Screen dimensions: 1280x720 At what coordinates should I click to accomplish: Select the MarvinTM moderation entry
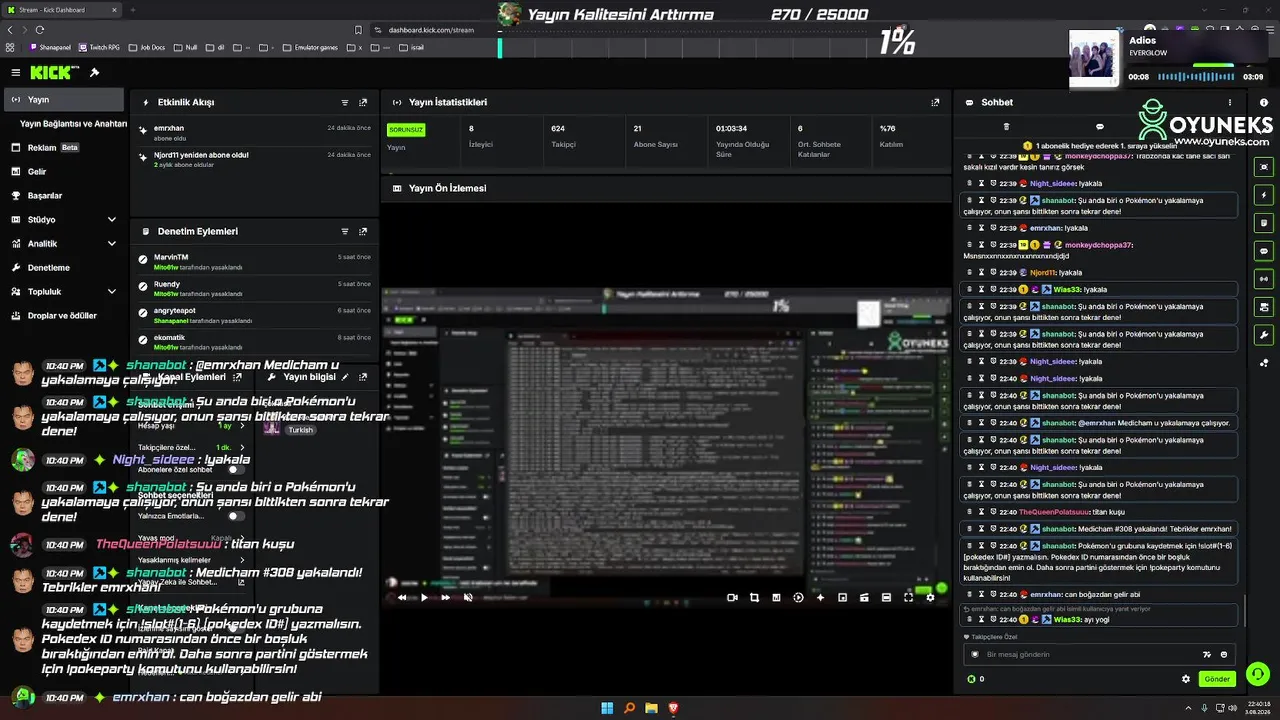point(255,262)
